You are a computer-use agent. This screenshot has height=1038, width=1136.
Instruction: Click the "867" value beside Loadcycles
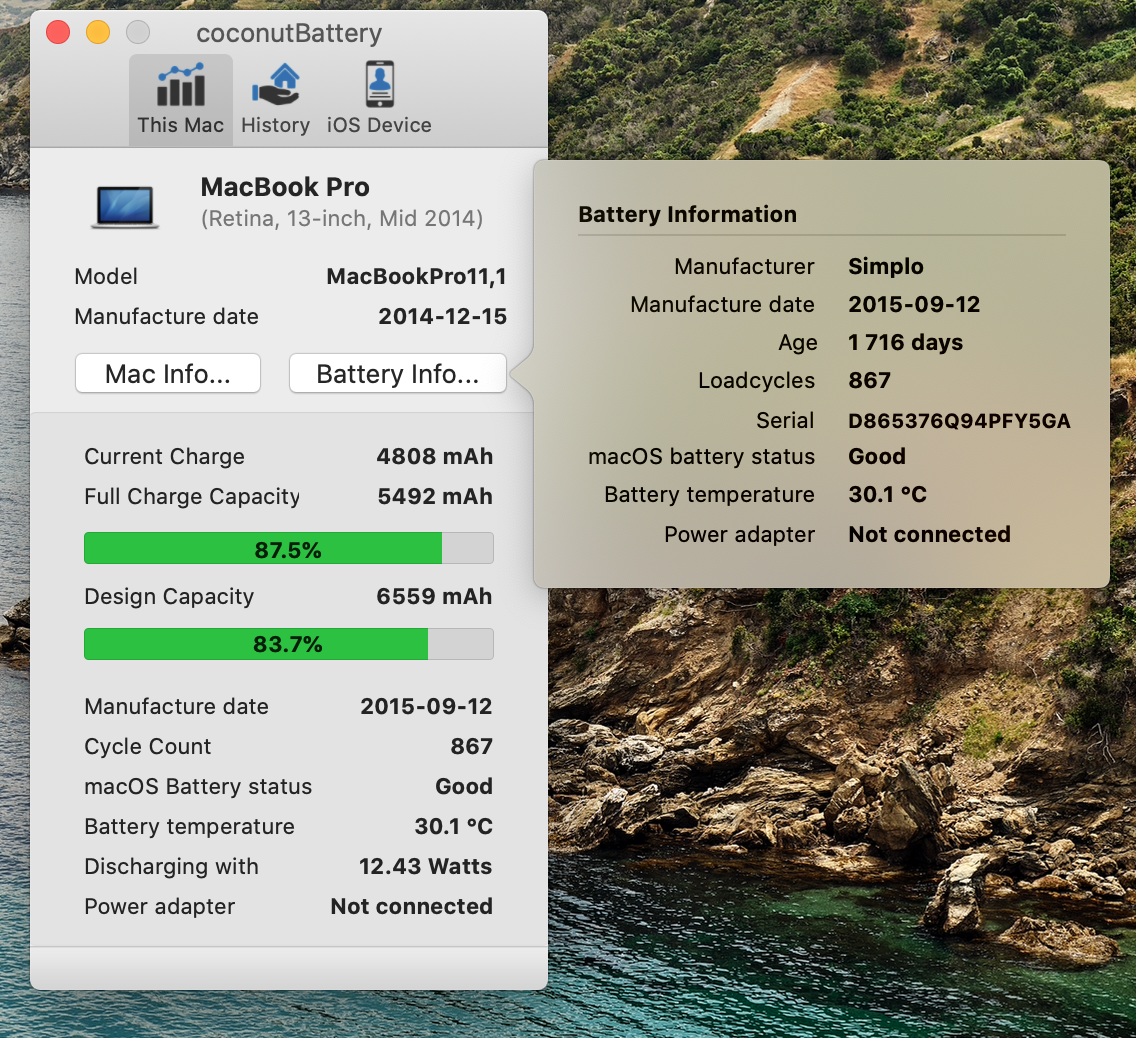click(869, 380)
